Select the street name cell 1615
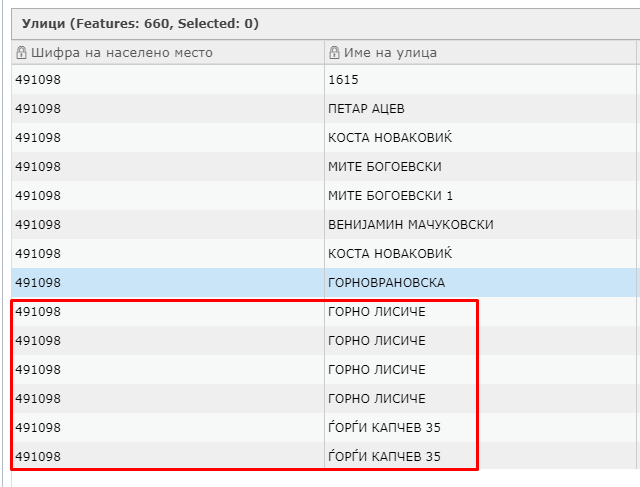Image resolution: width=640 pixels, height=487 pixels. [343, 80]
